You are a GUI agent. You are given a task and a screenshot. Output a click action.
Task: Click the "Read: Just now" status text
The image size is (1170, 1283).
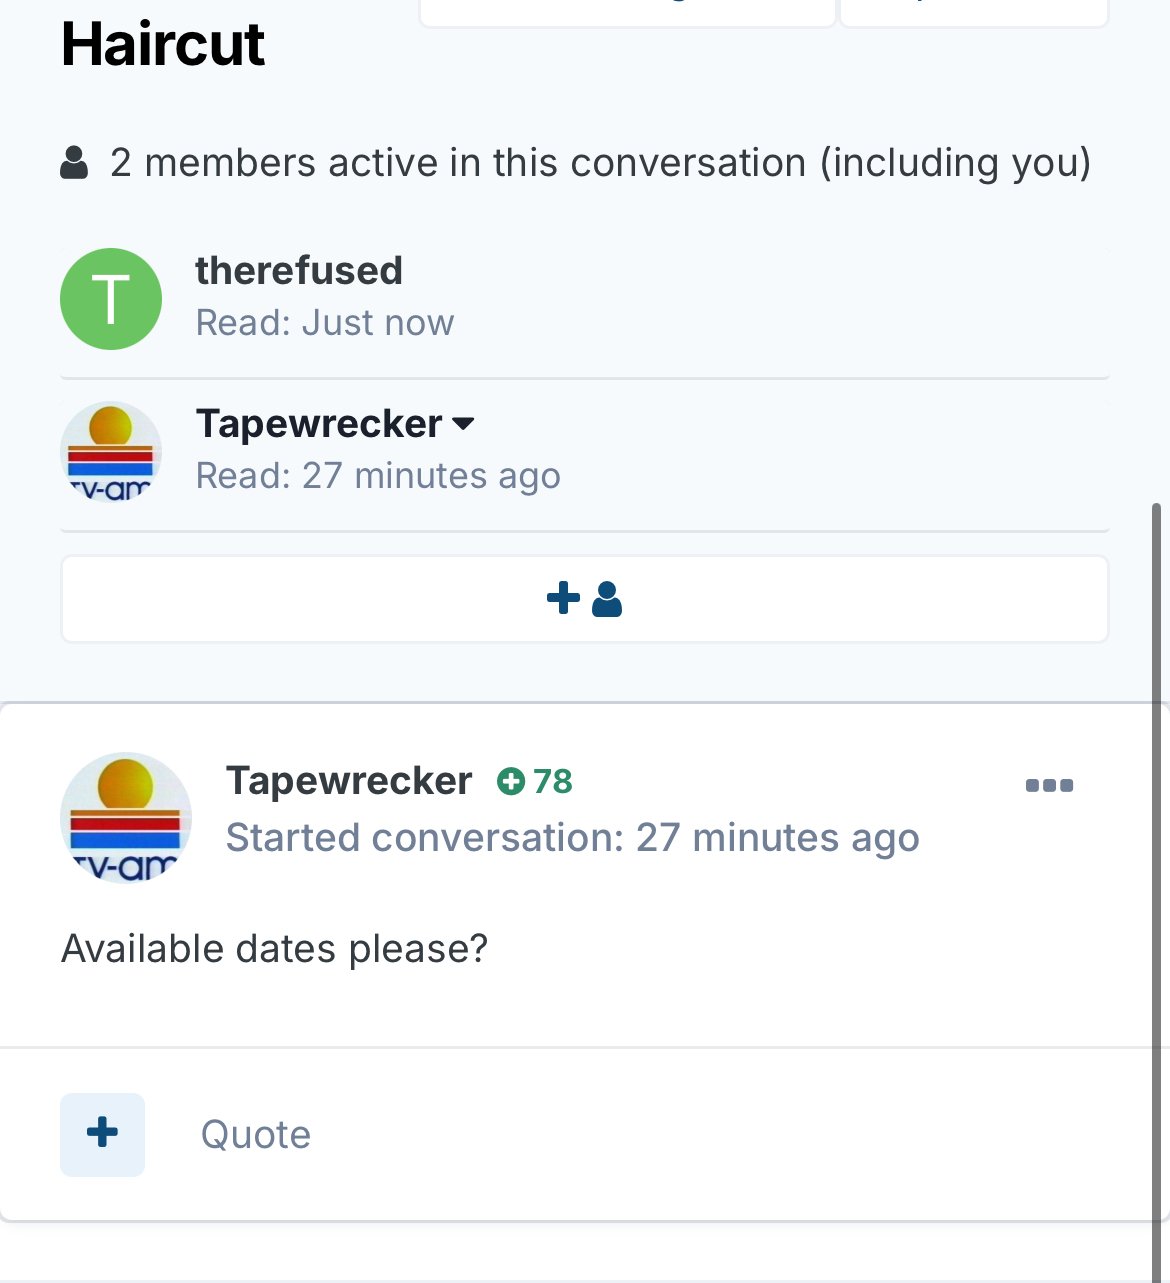pyautogui.click(x=325, y=323)
